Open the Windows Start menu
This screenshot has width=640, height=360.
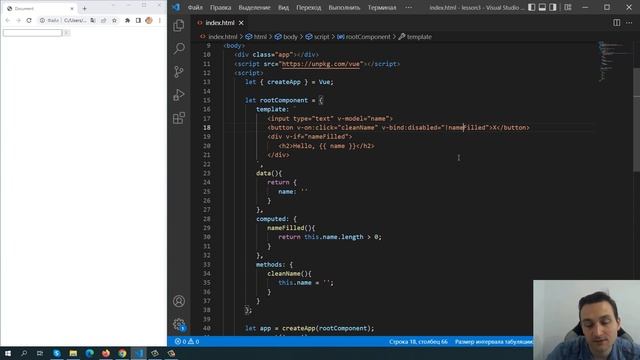tap(7, 353)
